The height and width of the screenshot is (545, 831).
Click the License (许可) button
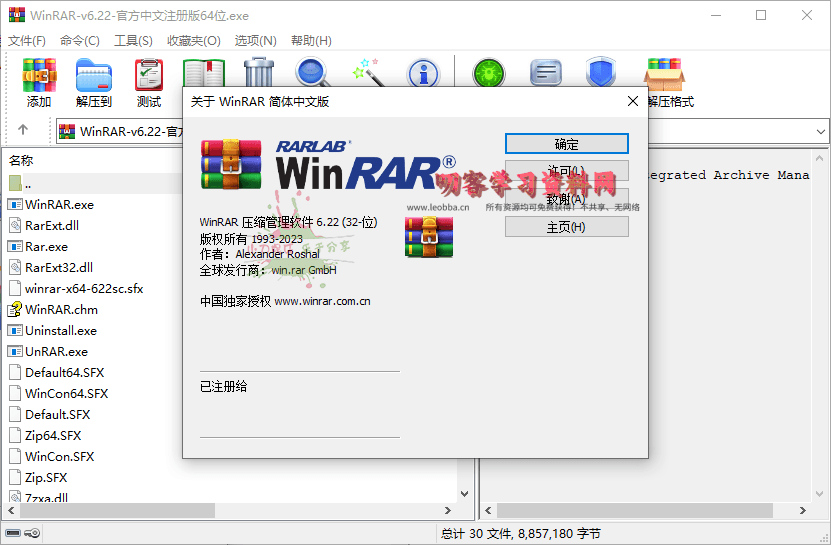pyautogui.click(x=567, y=171)
